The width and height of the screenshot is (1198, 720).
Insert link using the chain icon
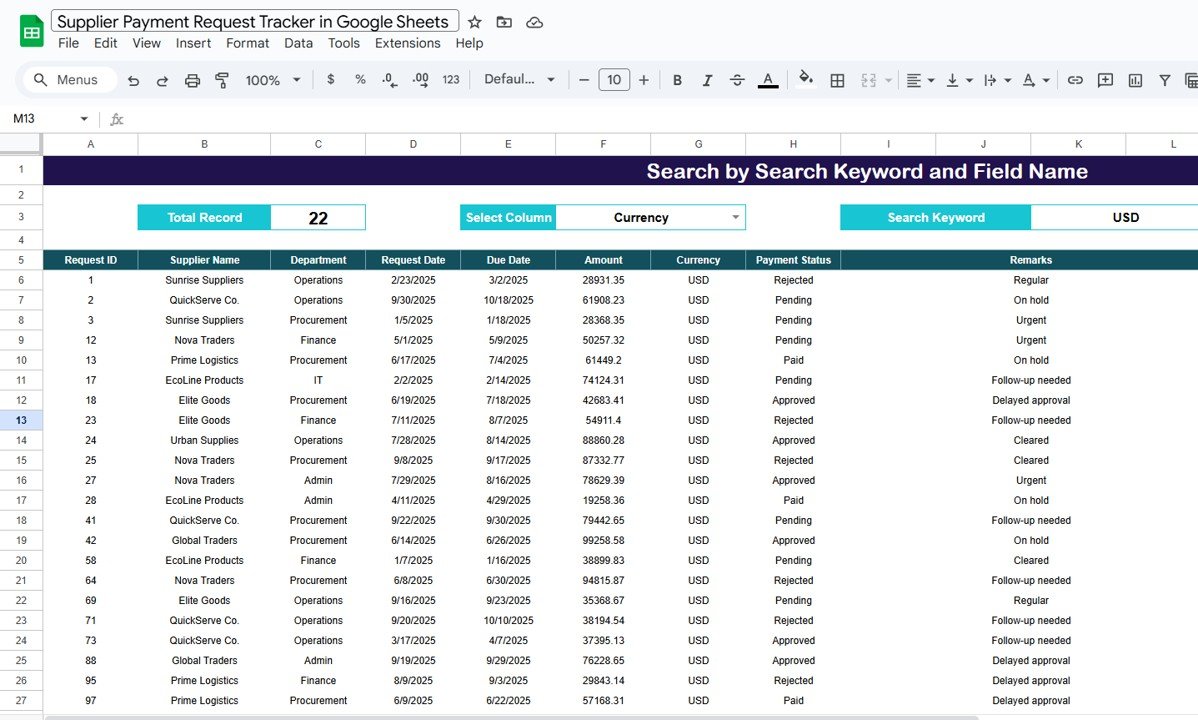coord(1075,80)
